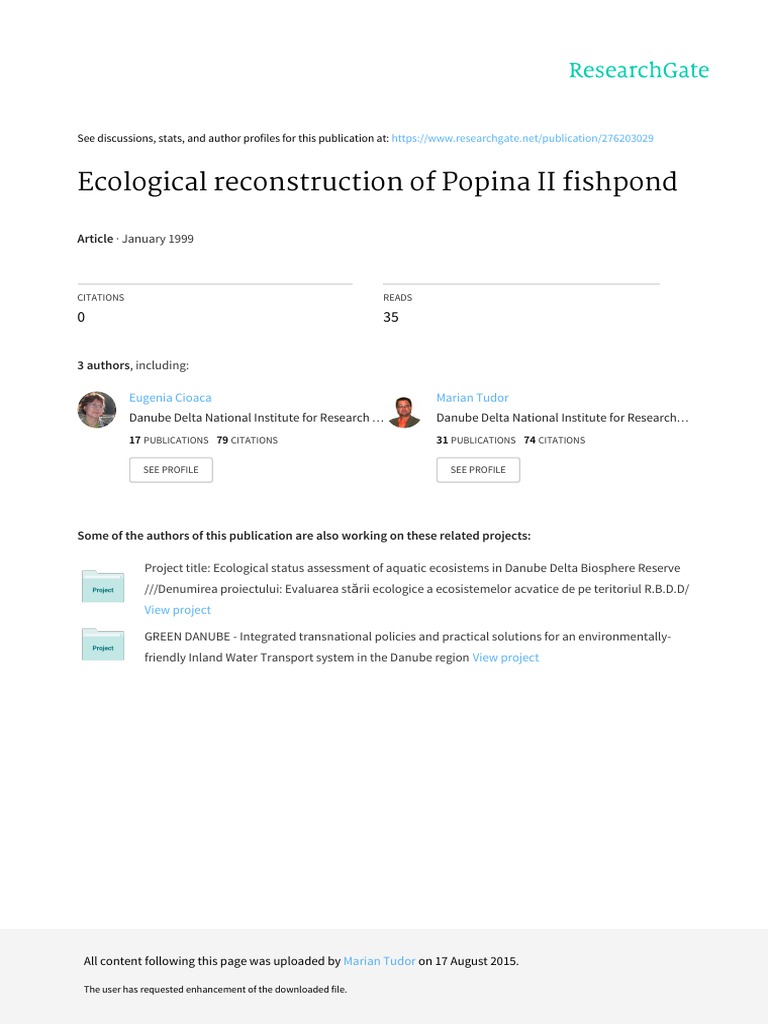Screen dimensions: 768x1024
Task: Click the Reads count value 35
Action: pyautogui.click(x=391, y=317)
